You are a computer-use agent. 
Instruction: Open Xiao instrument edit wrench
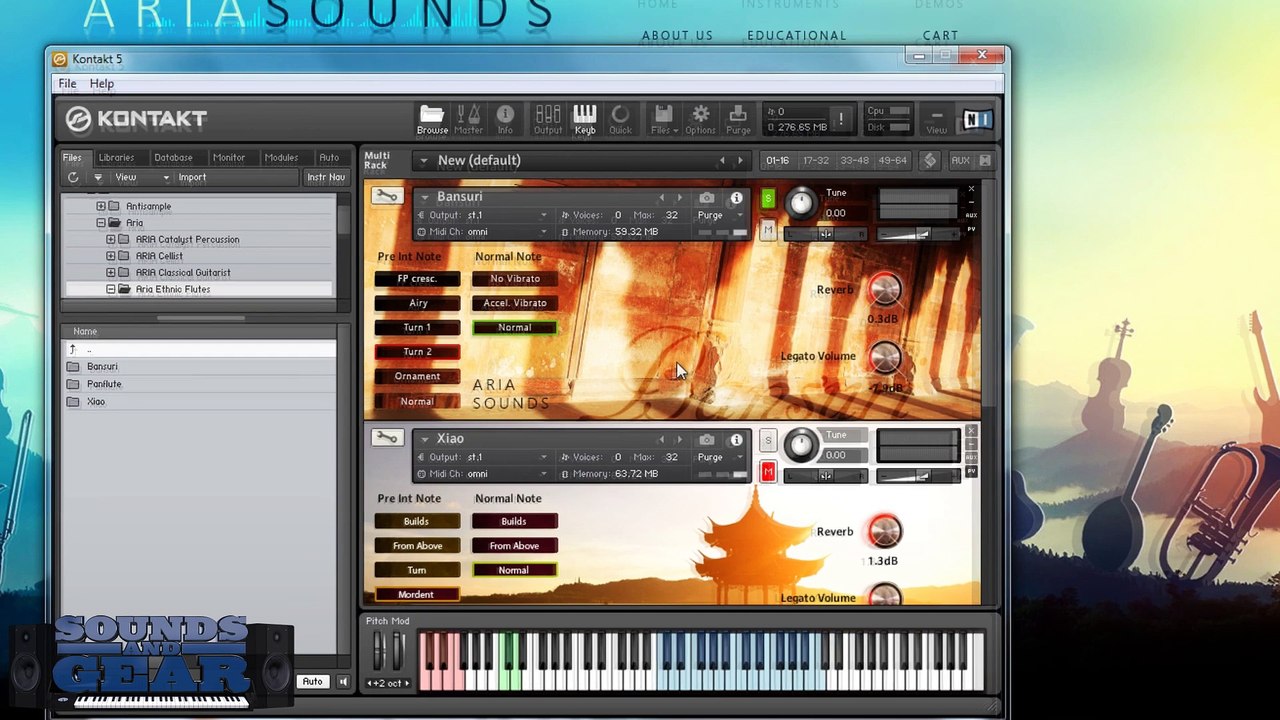coord(387,438)
